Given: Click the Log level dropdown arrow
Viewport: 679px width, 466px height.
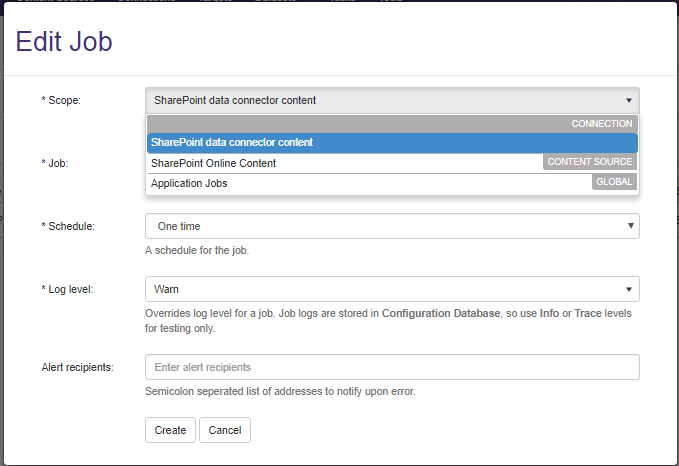Looking at the screenshot, I should [628, 289].
